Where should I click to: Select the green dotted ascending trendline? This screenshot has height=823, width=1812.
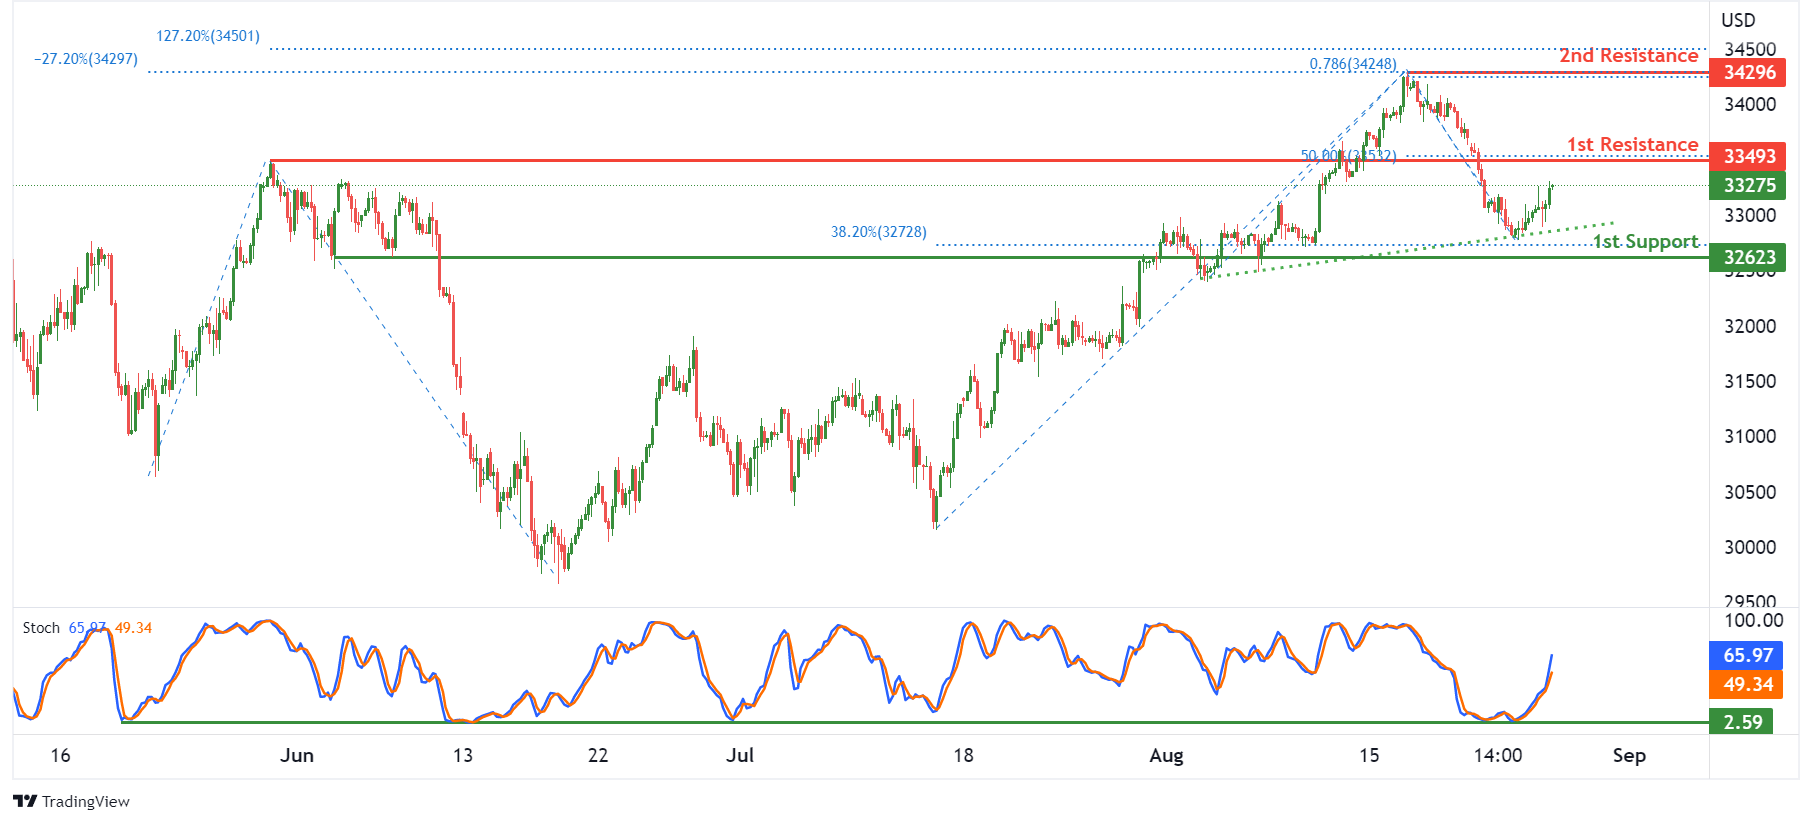click(x=1408, y=250)
